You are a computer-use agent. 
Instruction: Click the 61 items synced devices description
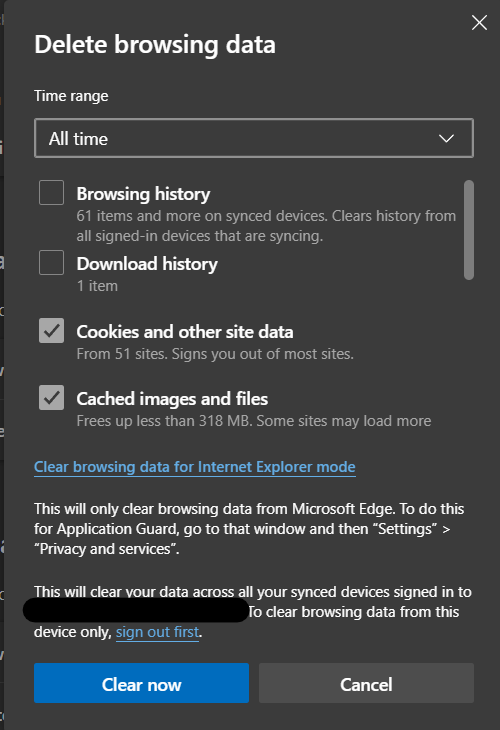click(x=266, y=226)
